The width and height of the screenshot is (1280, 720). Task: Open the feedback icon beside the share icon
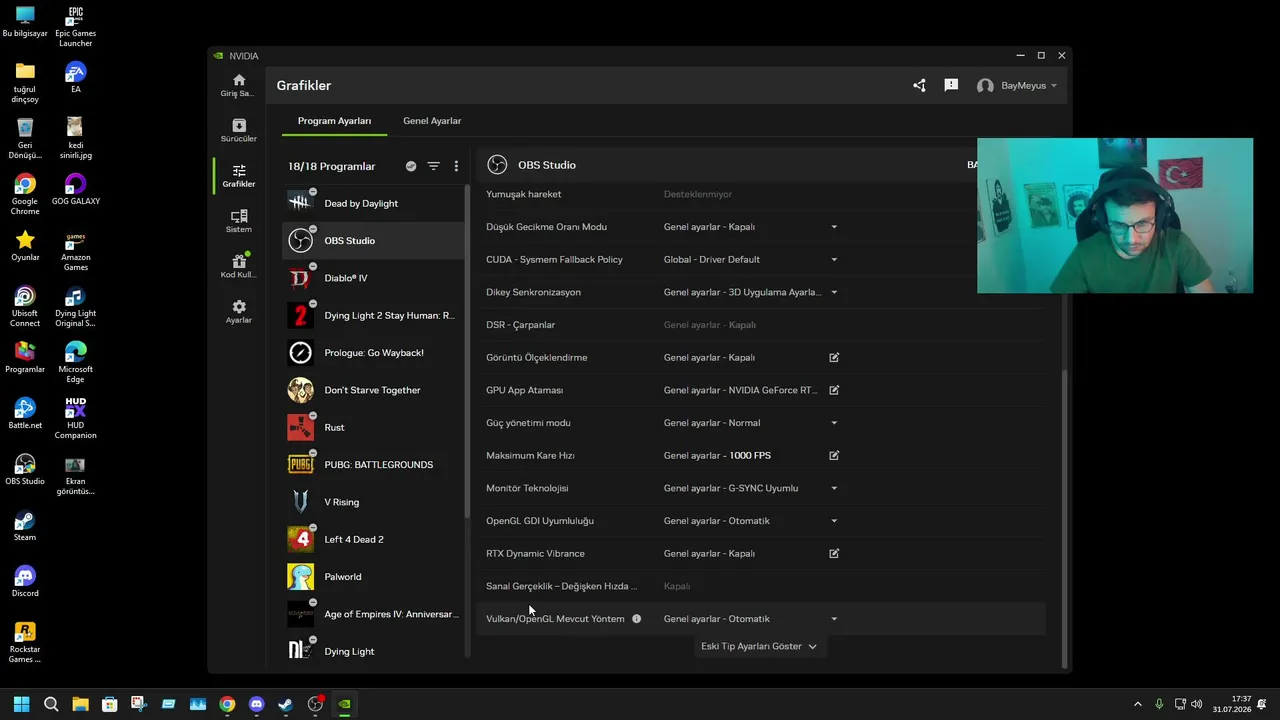pos(951,85)
